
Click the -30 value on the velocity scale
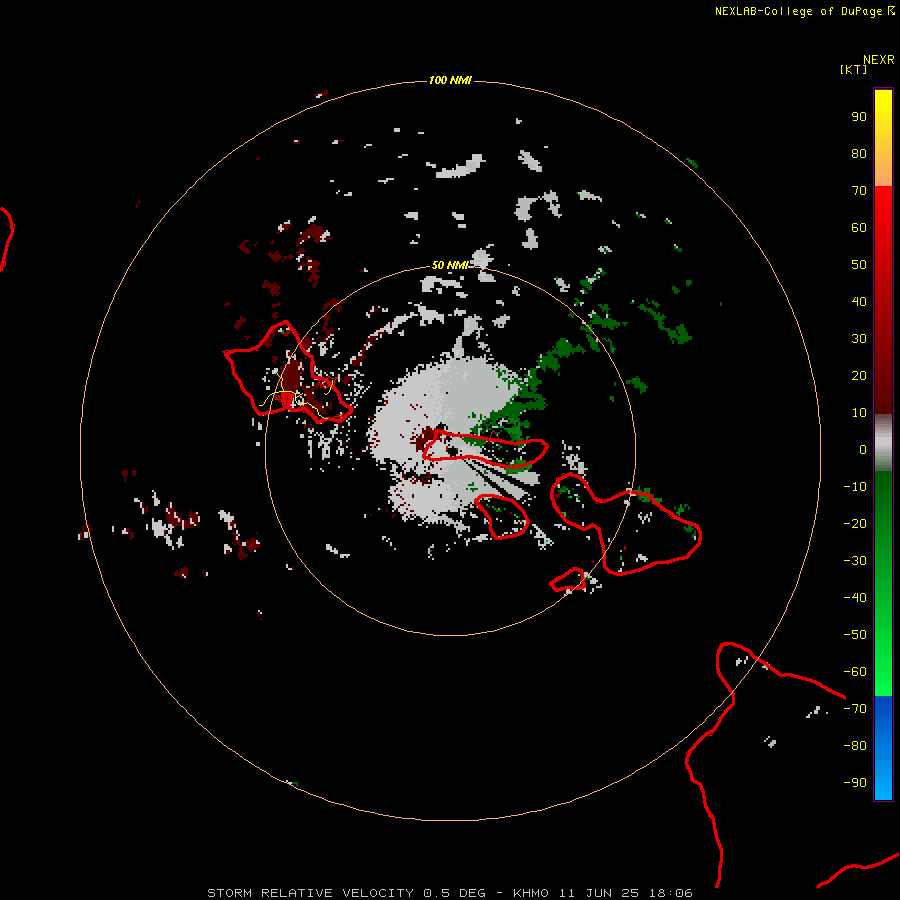855,561
